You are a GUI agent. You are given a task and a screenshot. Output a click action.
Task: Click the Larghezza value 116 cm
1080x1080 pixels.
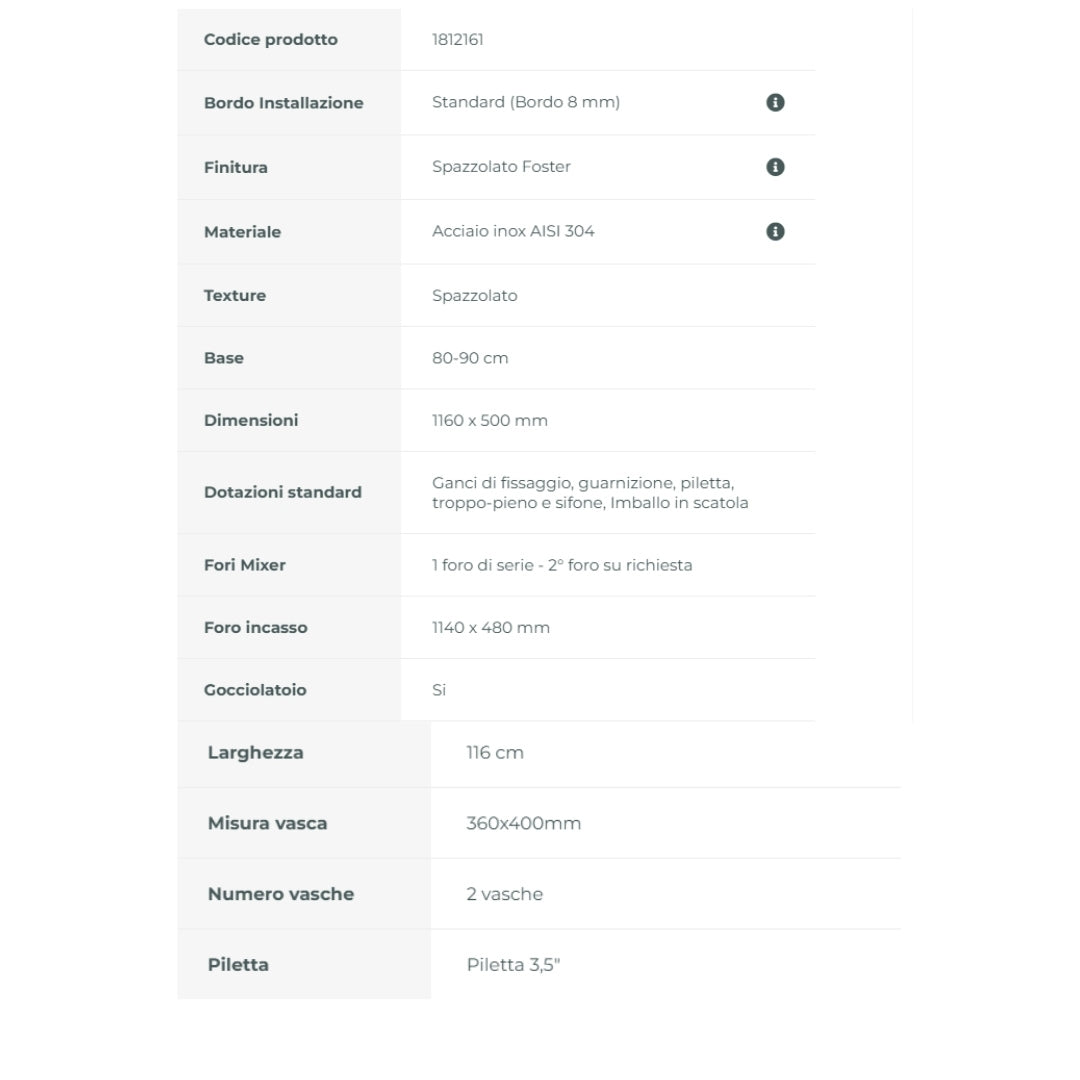(495, 752)
